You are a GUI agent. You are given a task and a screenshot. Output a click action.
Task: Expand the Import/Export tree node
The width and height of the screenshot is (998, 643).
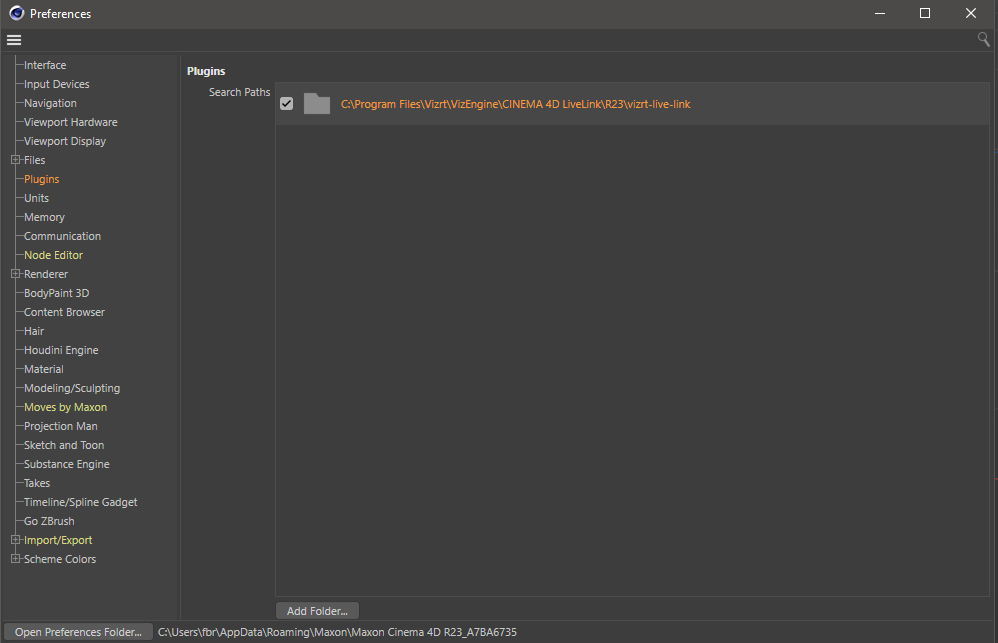[15, 540]
